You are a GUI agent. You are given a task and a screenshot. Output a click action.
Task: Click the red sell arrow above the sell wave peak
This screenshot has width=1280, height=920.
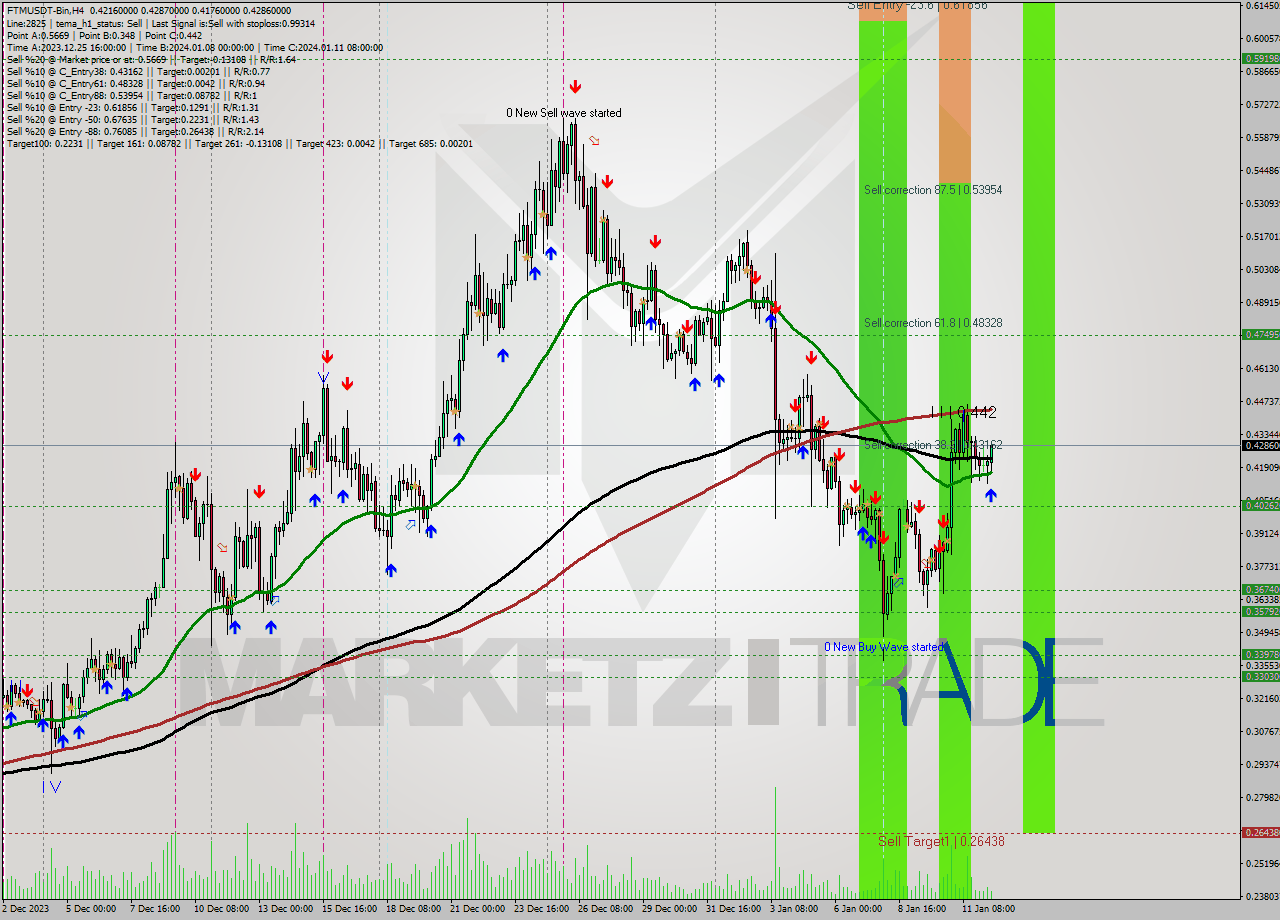click(x=575, y=87)
